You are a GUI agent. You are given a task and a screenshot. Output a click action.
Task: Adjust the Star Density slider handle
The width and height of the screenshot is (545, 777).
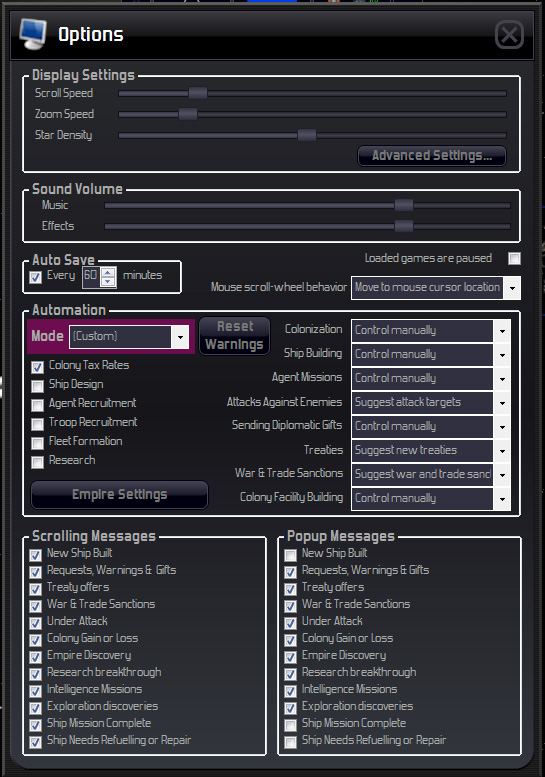307,135
